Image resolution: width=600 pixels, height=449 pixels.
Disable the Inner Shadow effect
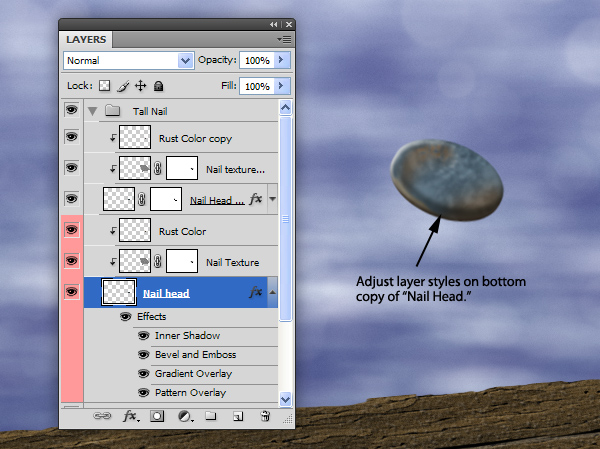[143, 336]
